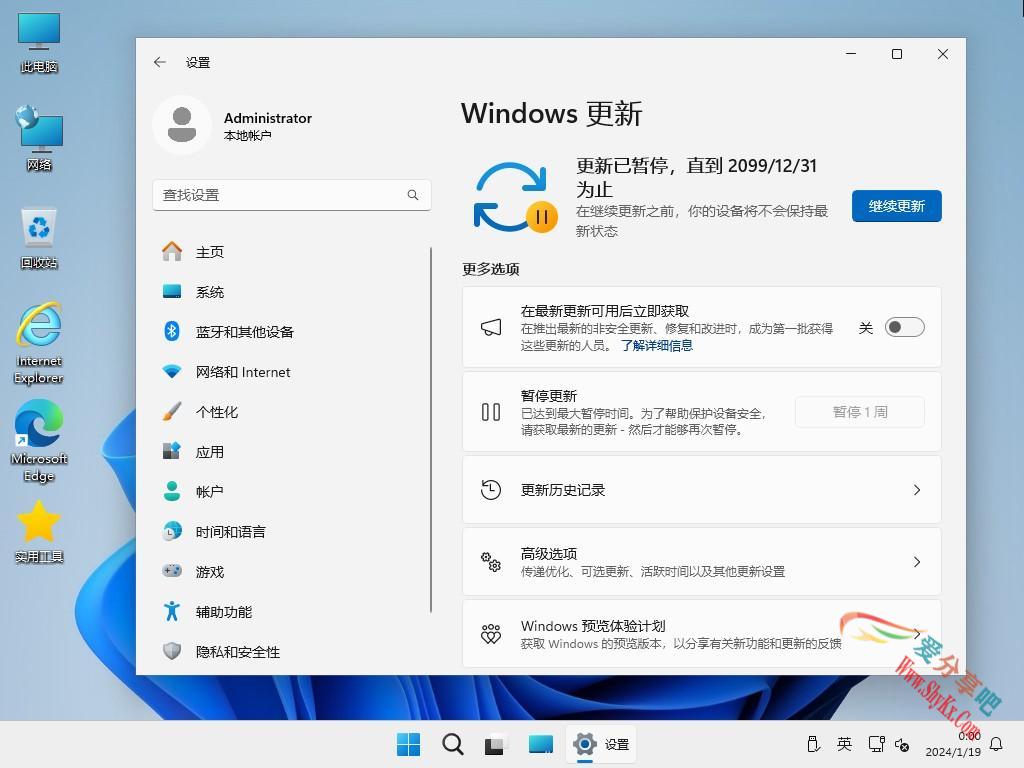The image size is (1024, 768).
Task: Select the 回收站 recycle bin desktop icon
Action: pyautogui.click(x=39, y=238)
